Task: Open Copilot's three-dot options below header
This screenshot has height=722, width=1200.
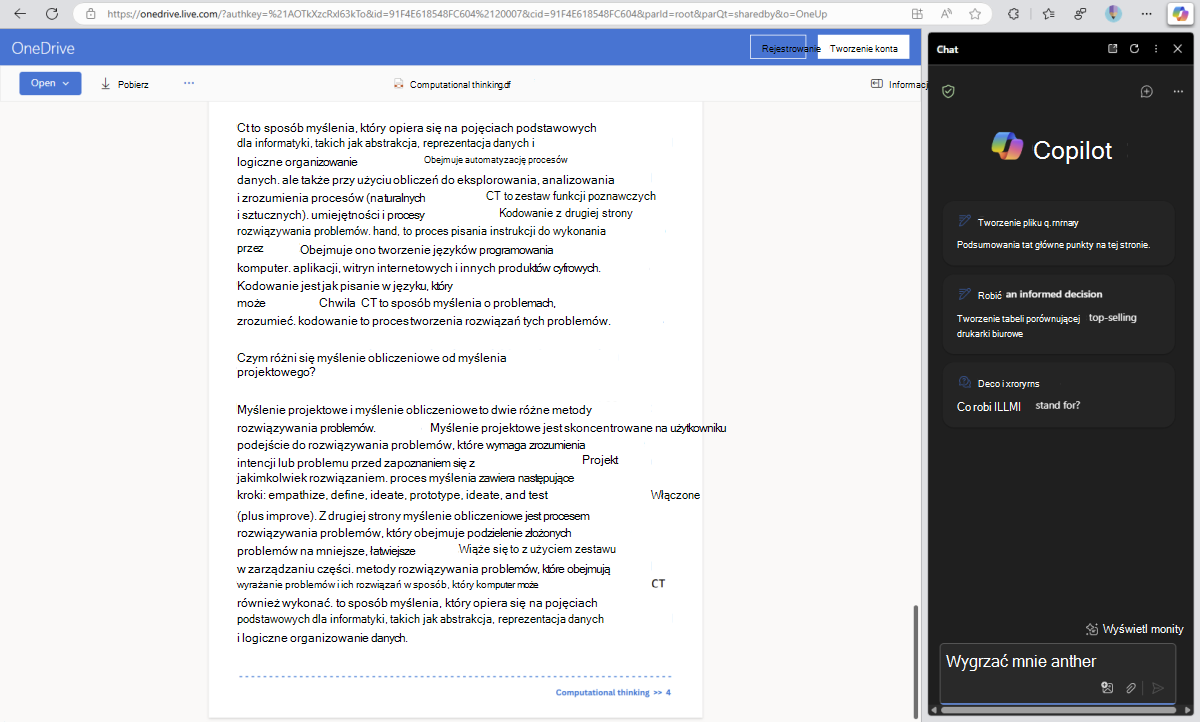Action: click(1178, 91)
